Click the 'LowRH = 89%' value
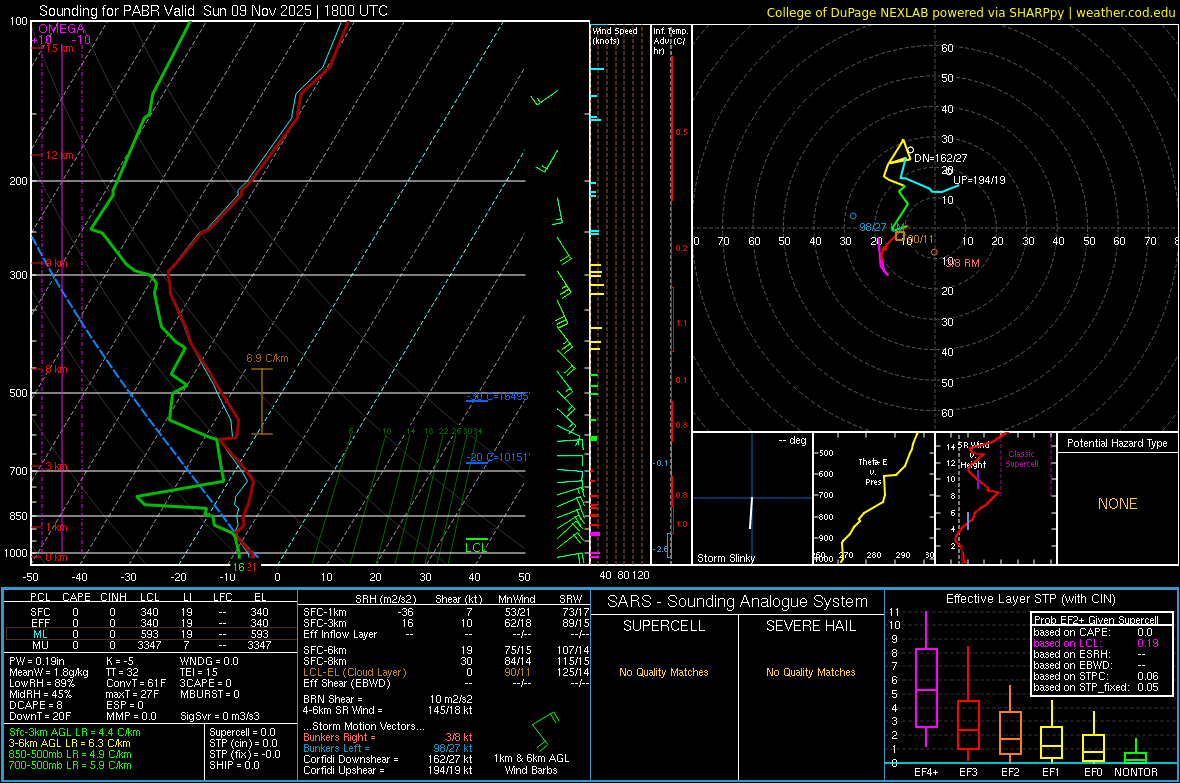The height and width of the screenshot is (783, 1180). (41, 683)
